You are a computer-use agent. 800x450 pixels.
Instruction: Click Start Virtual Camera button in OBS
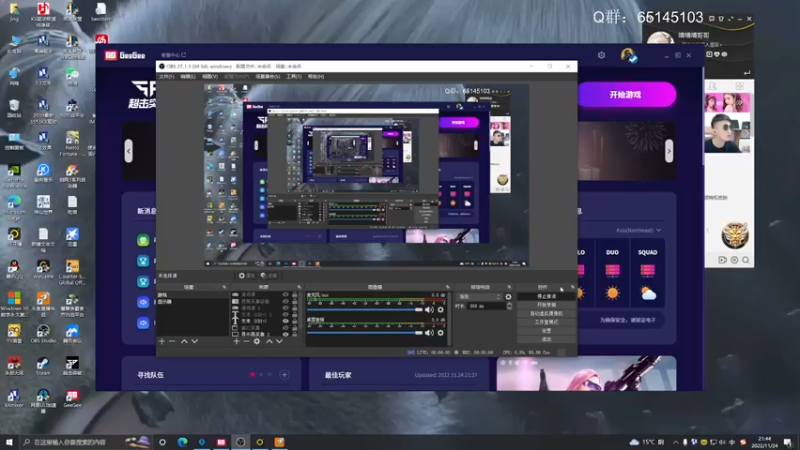click(x=546, y=313)
